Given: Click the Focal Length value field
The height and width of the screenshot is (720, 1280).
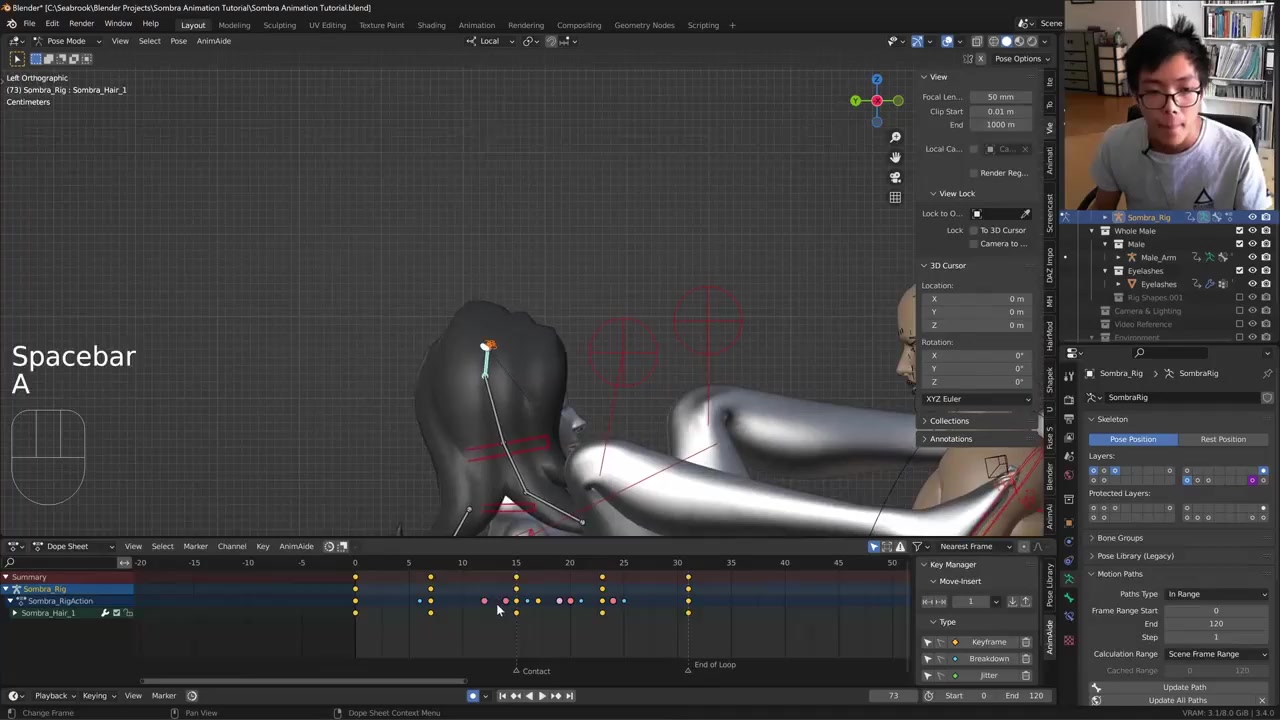Looking at the screenshot, I should point(1000,97).
